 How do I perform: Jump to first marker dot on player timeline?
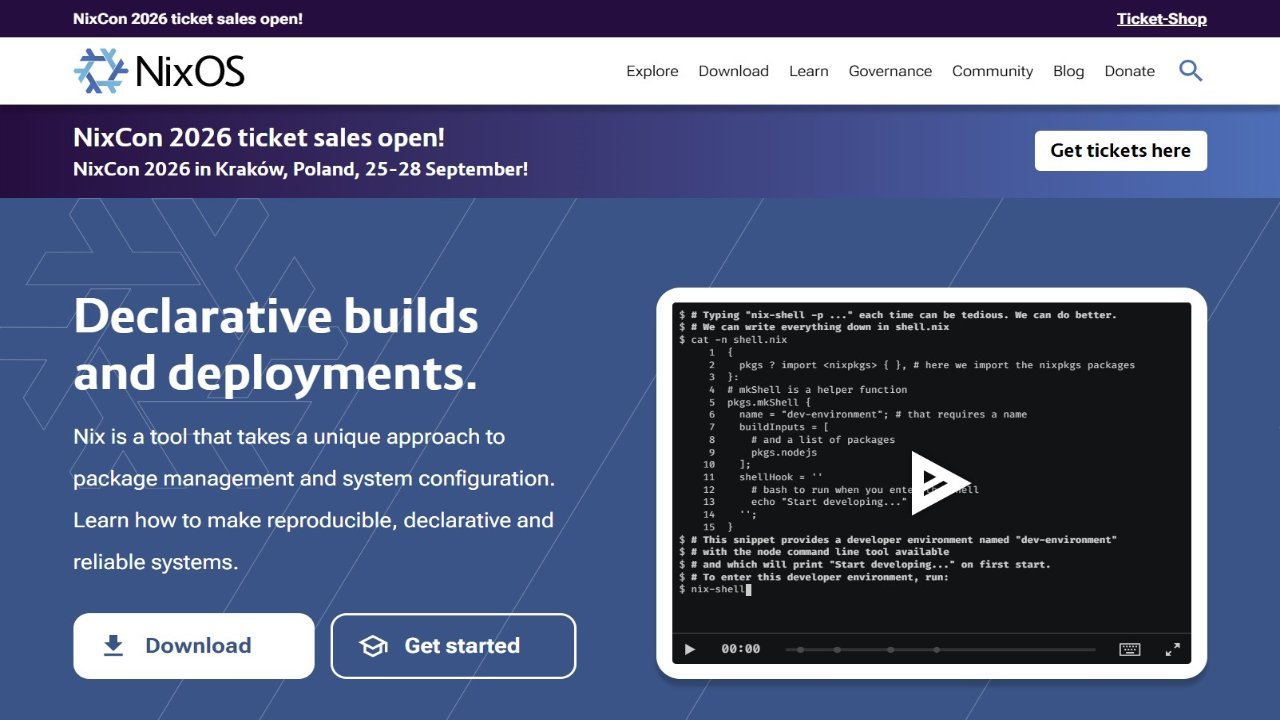click(800, 649)
